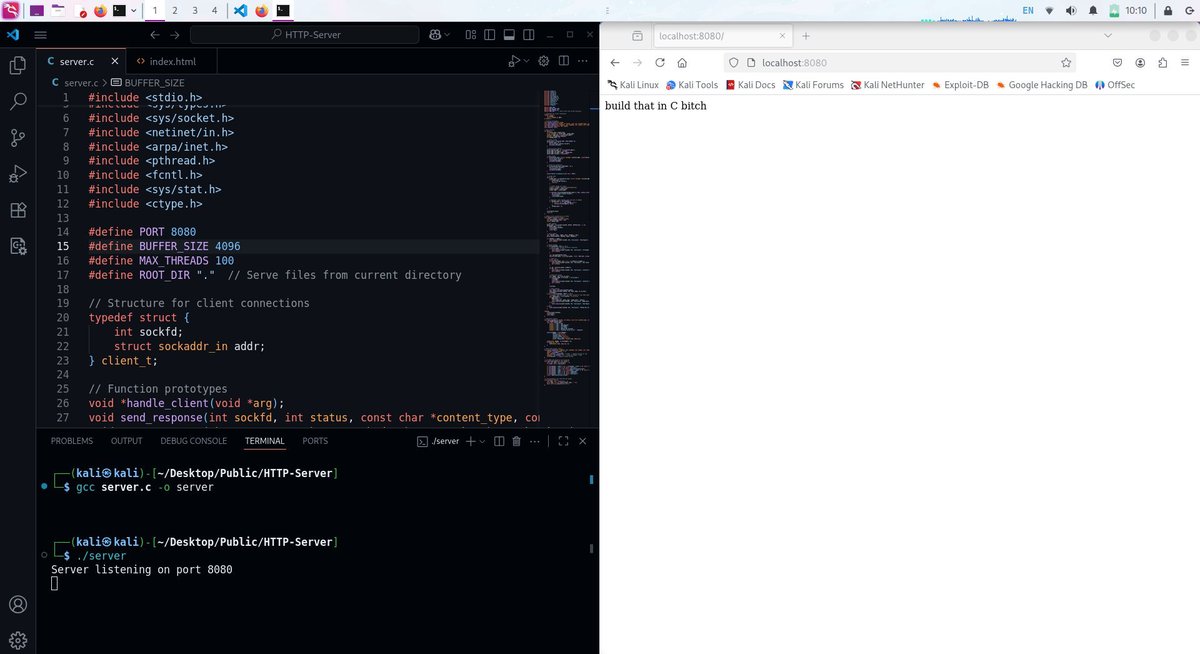The height and width of the screenshot is (654, 1200).
Task: Expand run button dropdown arrow
Action: pyautogui.click(x=526, y=61)
